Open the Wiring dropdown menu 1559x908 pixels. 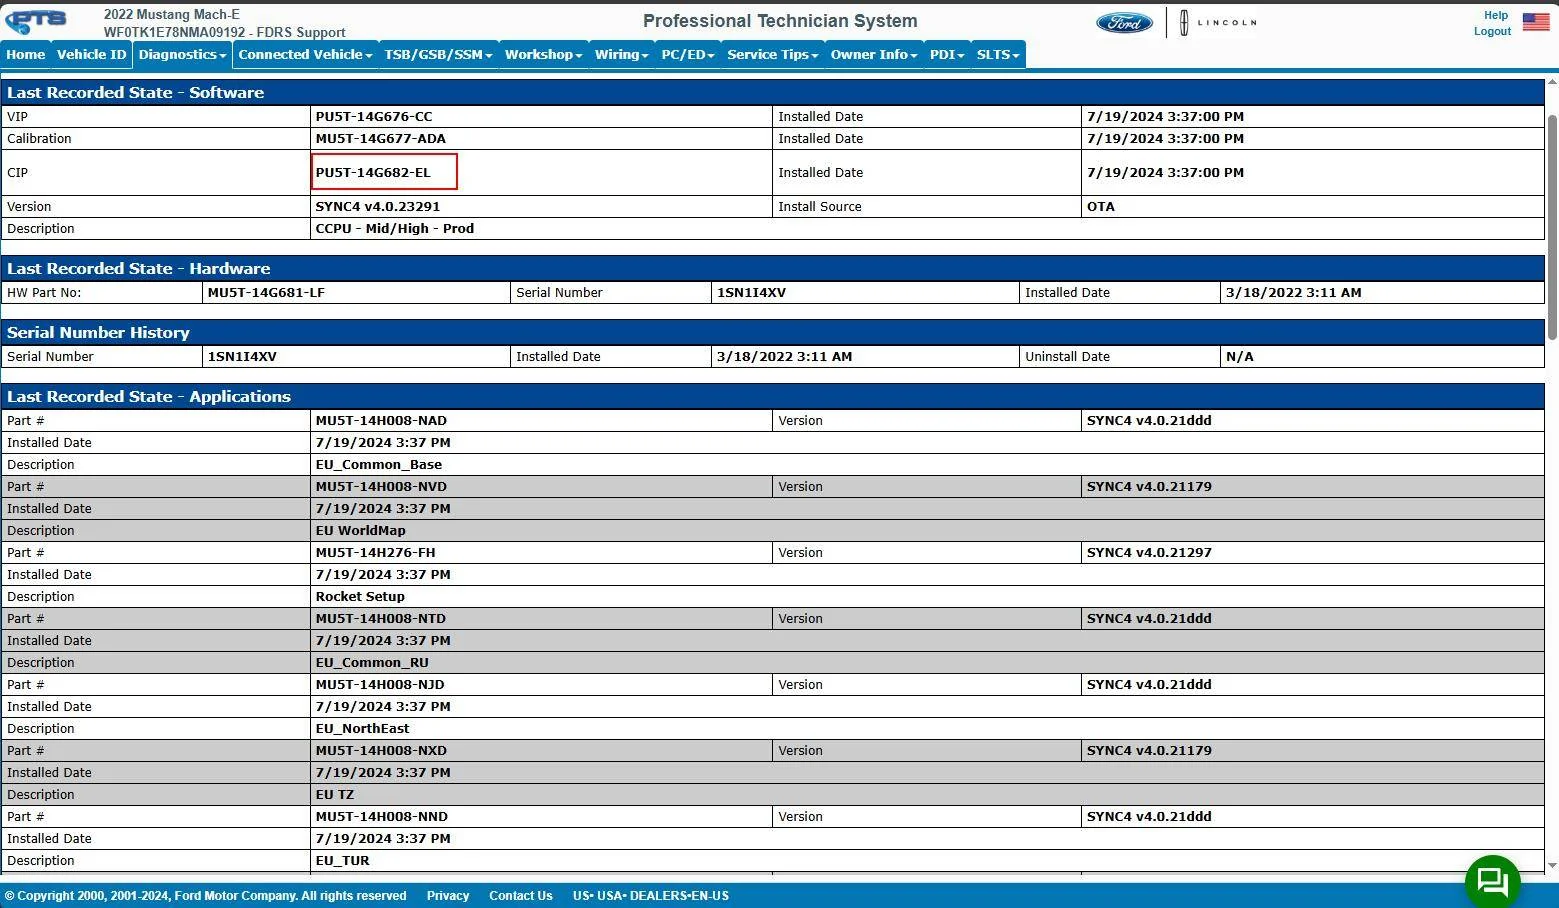click(621, 54)
